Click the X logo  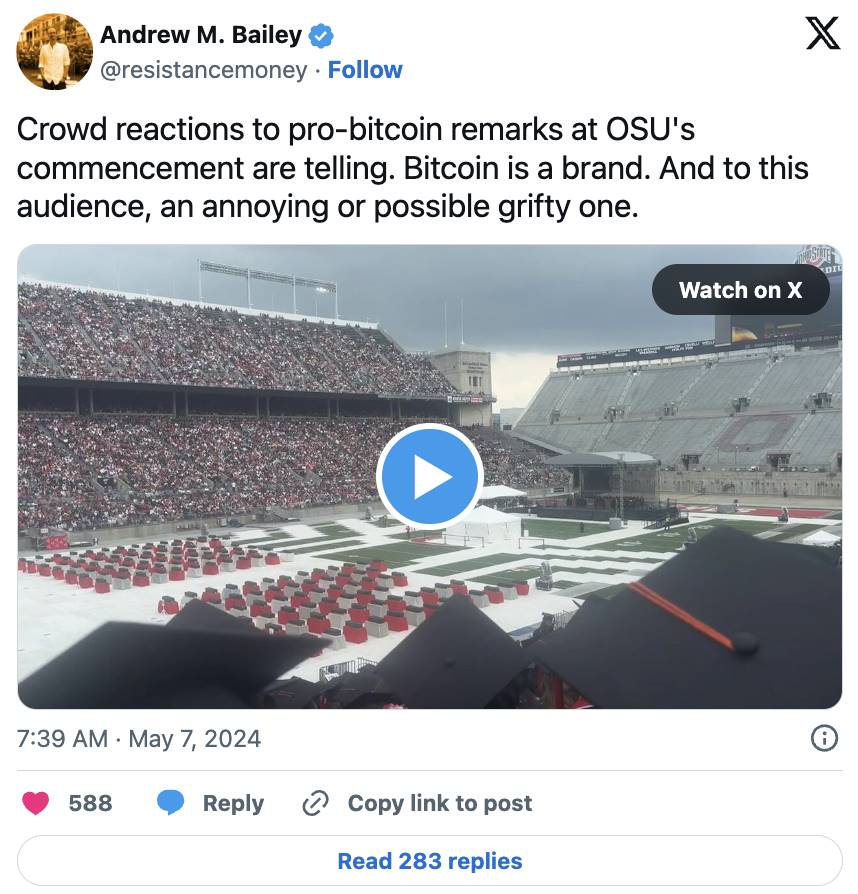tap(822, 36)
